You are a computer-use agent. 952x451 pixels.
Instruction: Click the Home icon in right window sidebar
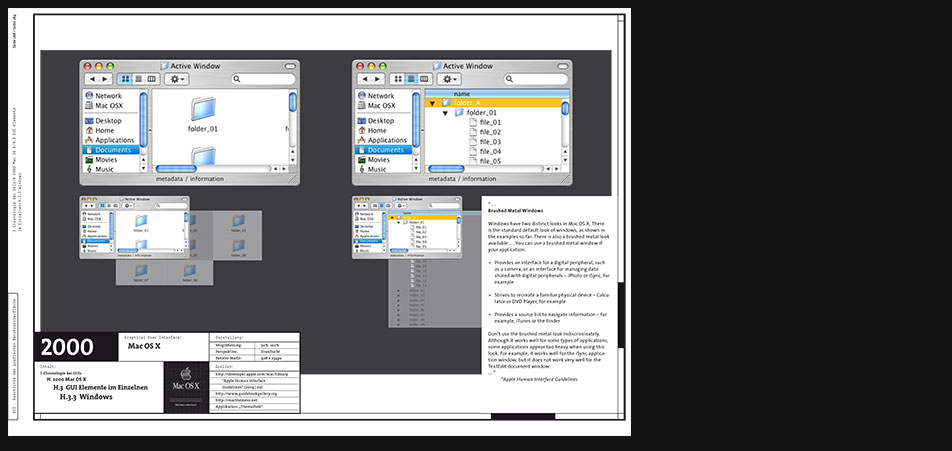(x=360, y=131)
